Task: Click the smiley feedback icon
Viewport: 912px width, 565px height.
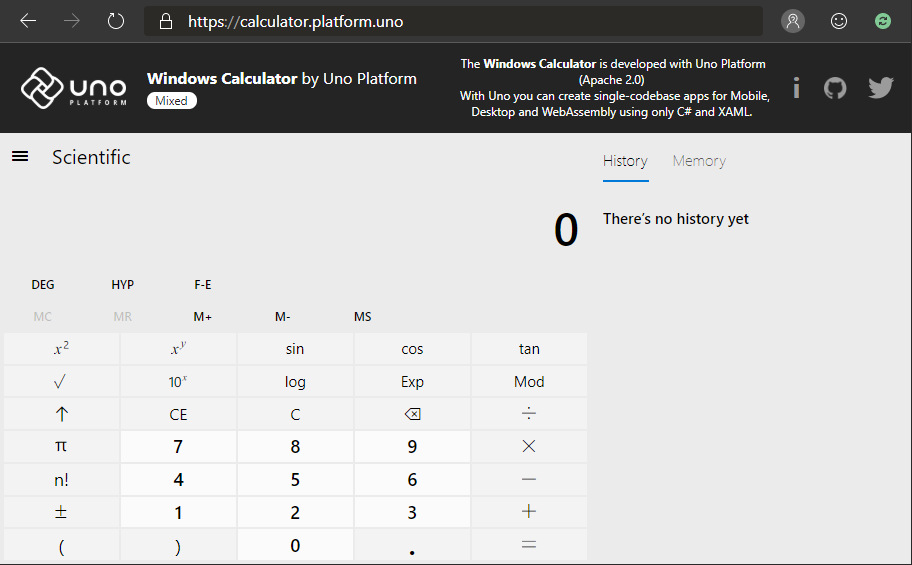Action: pos(839,22)
